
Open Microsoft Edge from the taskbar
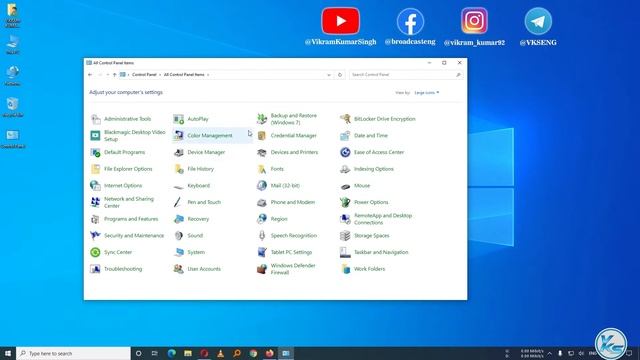[171, 353]
